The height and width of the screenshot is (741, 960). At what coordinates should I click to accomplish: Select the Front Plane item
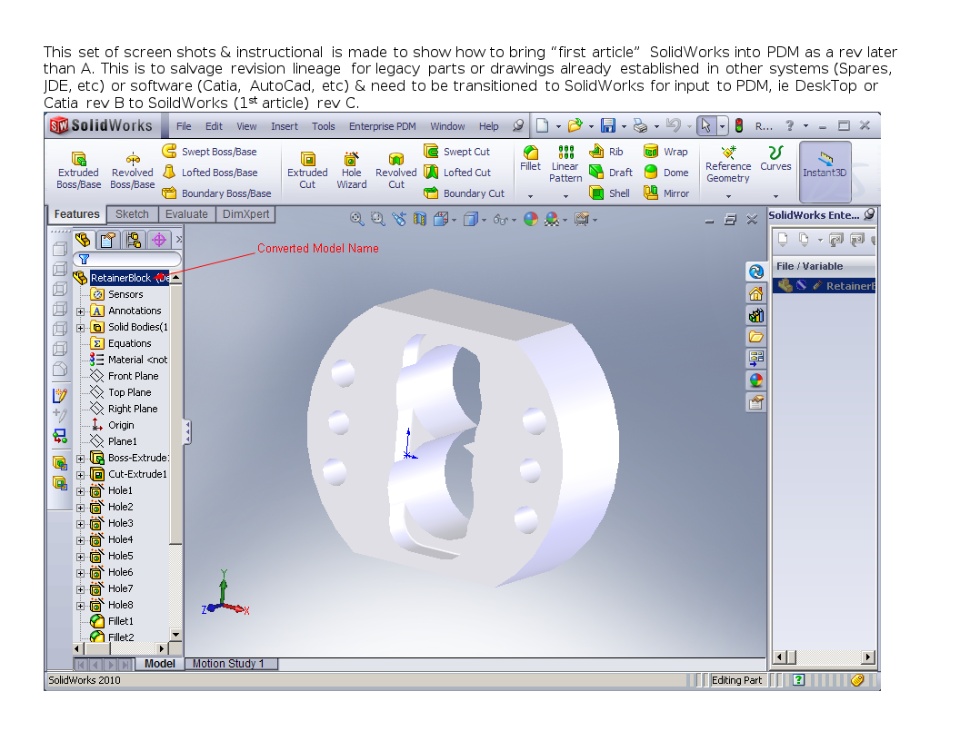pyautogui.click(x=125, y=376)
